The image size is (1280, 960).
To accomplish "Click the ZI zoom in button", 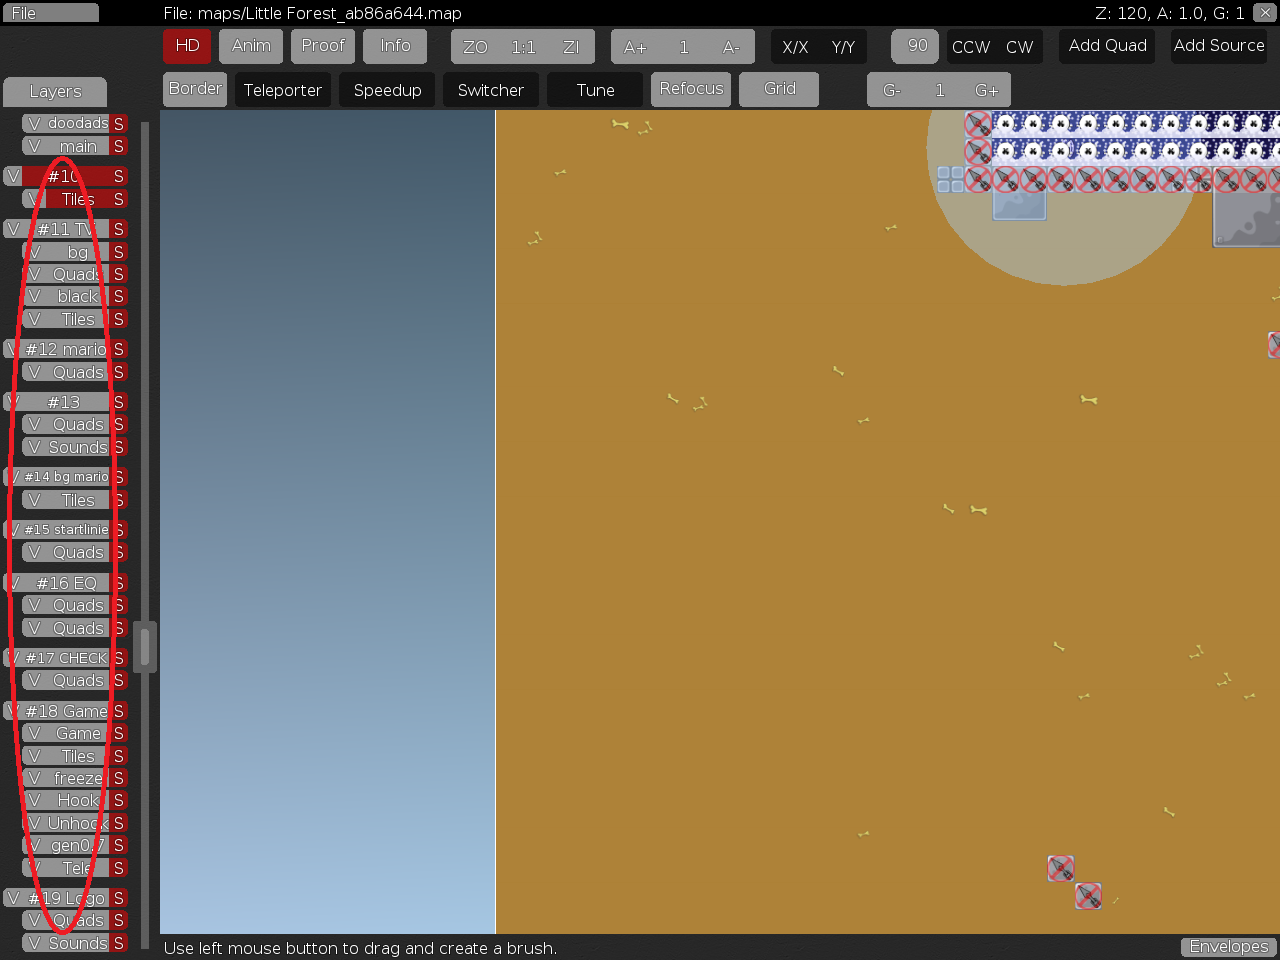I will coord(571,47).
